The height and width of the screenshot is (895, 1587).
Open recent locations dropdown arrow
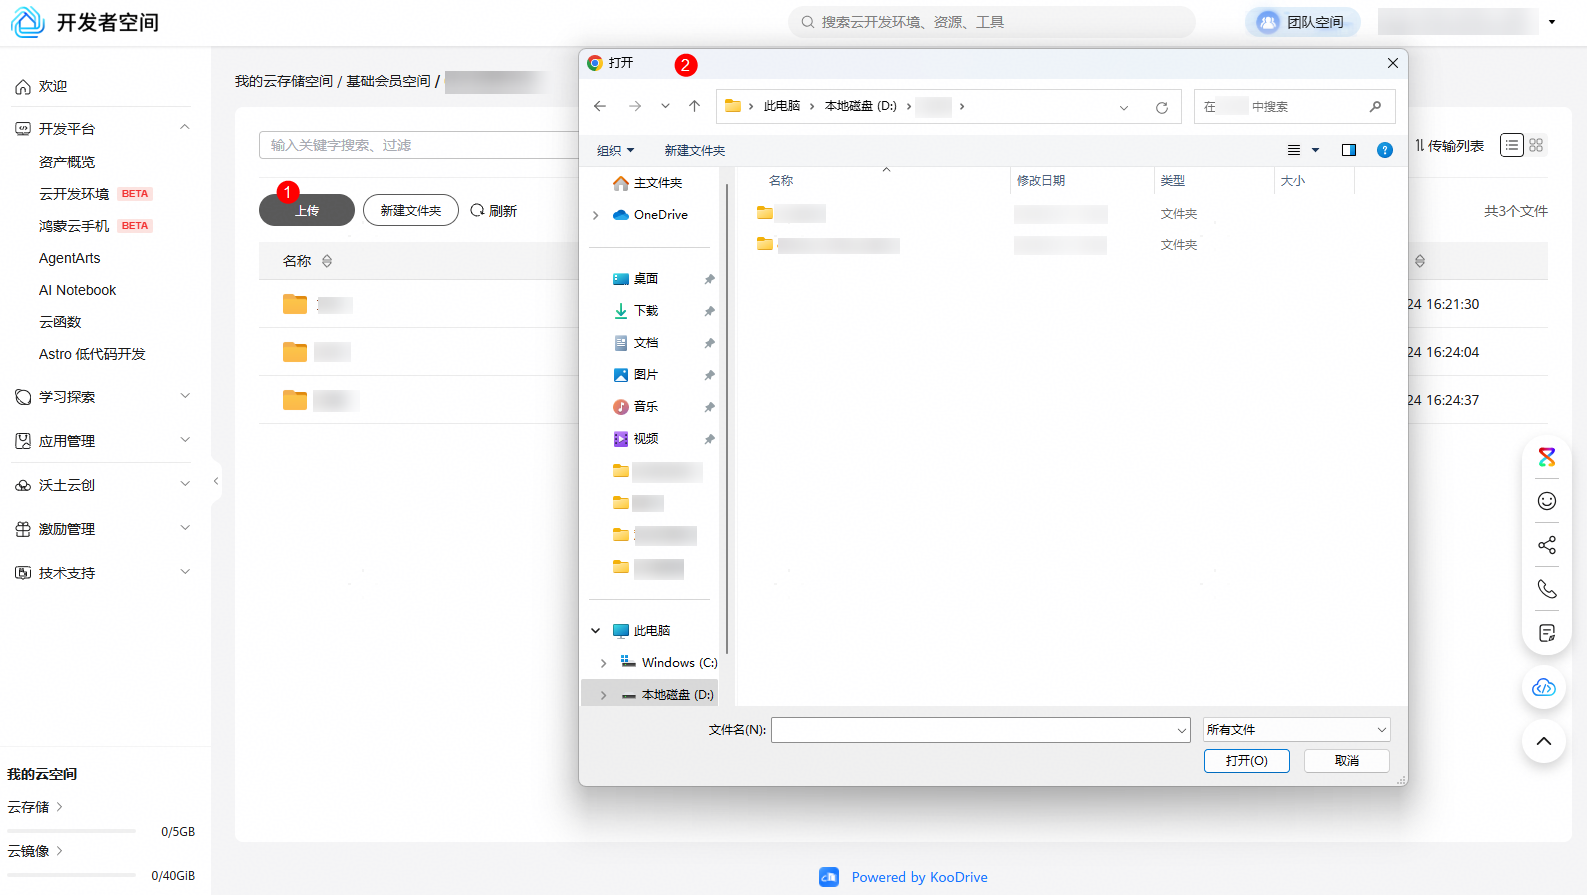click(665, 106)
